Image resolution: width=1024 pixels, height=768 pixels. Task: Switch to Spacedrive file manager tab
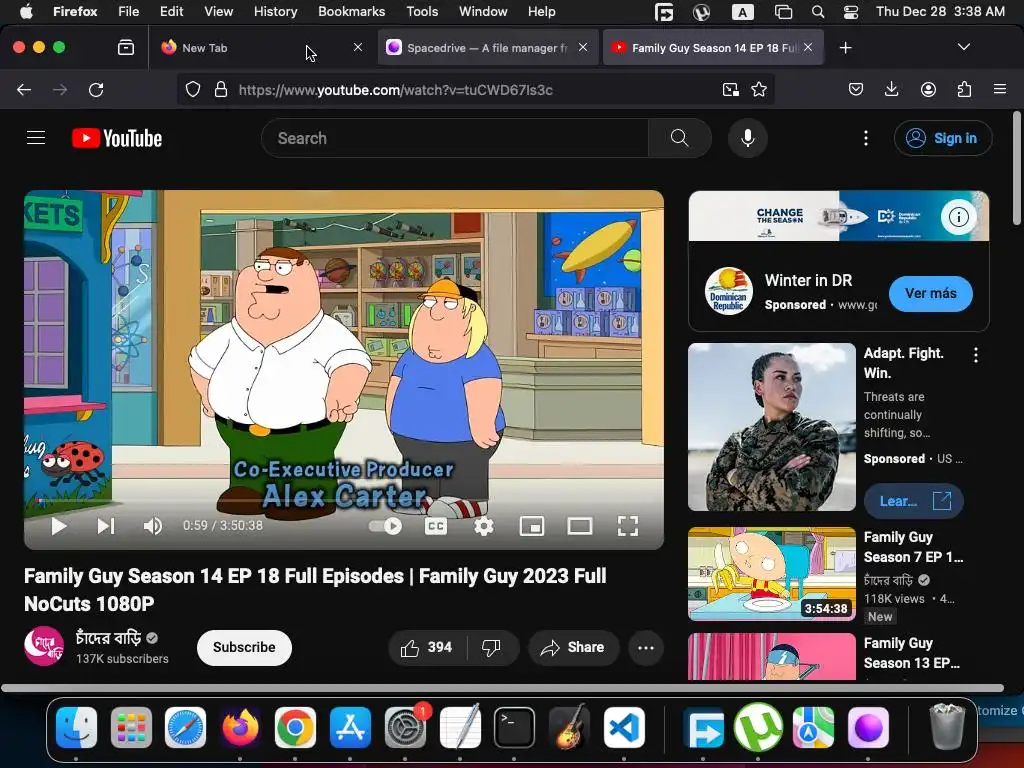click(487, 48)
